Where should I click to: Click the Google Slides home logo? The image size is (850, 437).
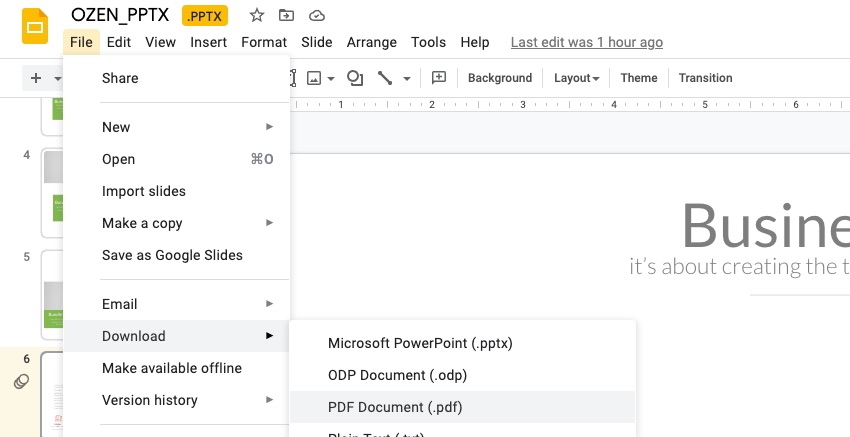click(x=35, y=26)
